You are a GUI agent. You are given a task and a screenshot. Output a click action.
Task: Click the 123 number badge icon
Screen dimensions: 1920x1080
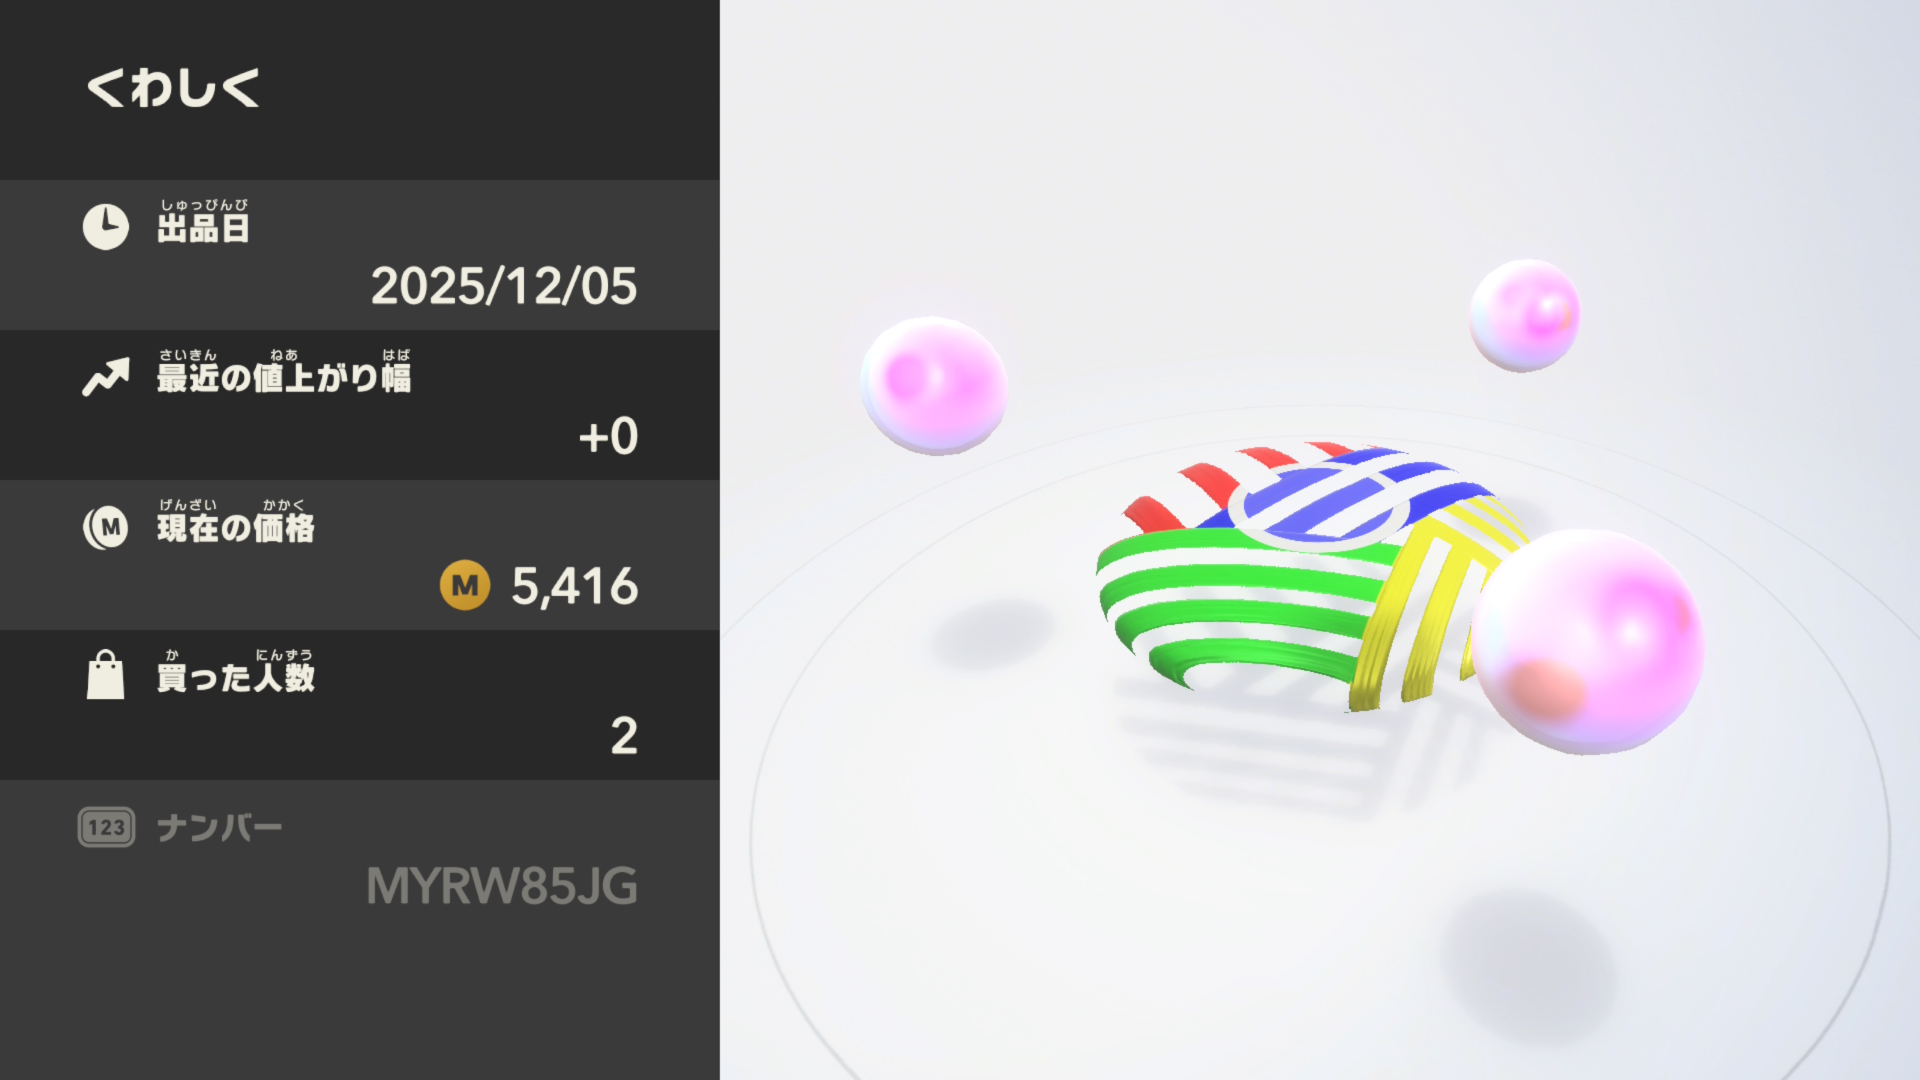pyautogui.click(x=106, y=827)
